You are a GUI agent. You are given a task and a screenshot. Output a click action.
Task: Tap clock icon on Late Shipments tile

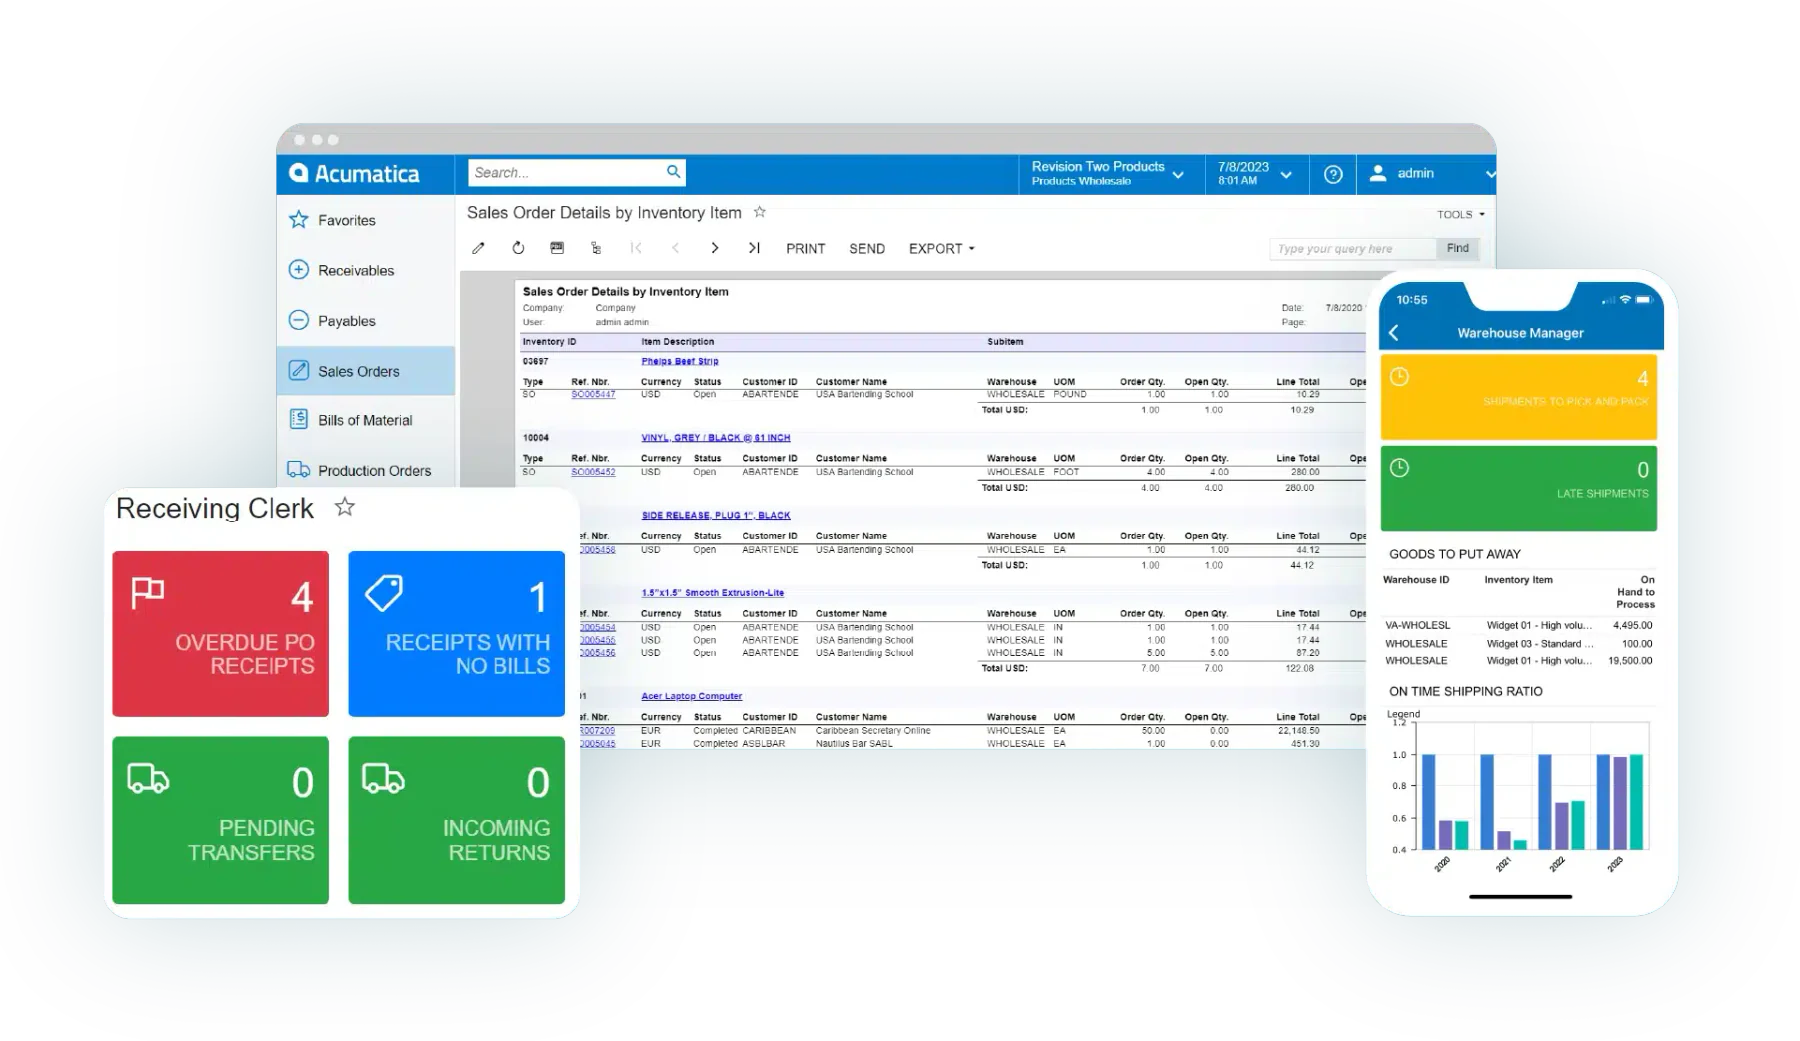click(1400, 468)
